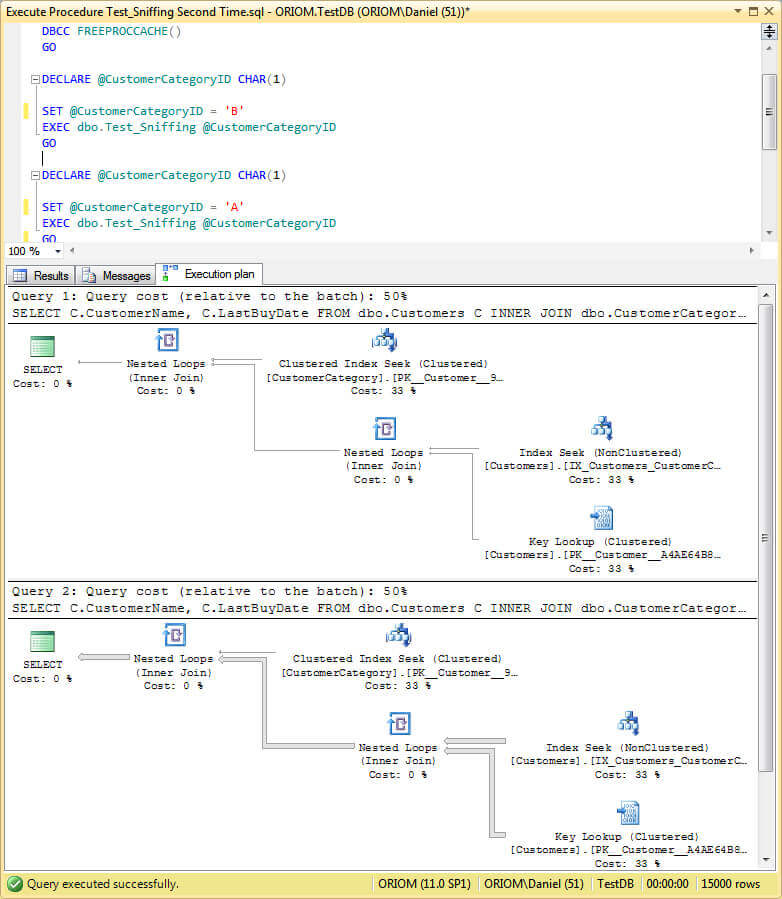Click the editor vertical scrollbar thumb
This screenshot has height=899, width=782.
(769, 112)
